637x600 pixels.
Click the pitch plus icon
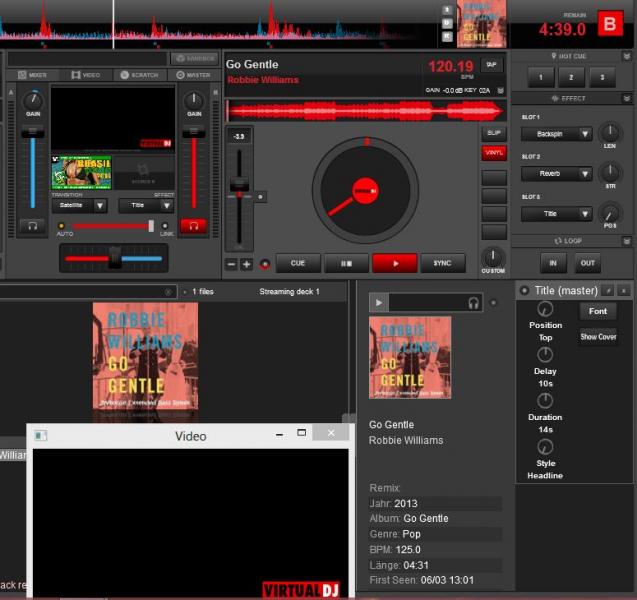pos(246,264)
